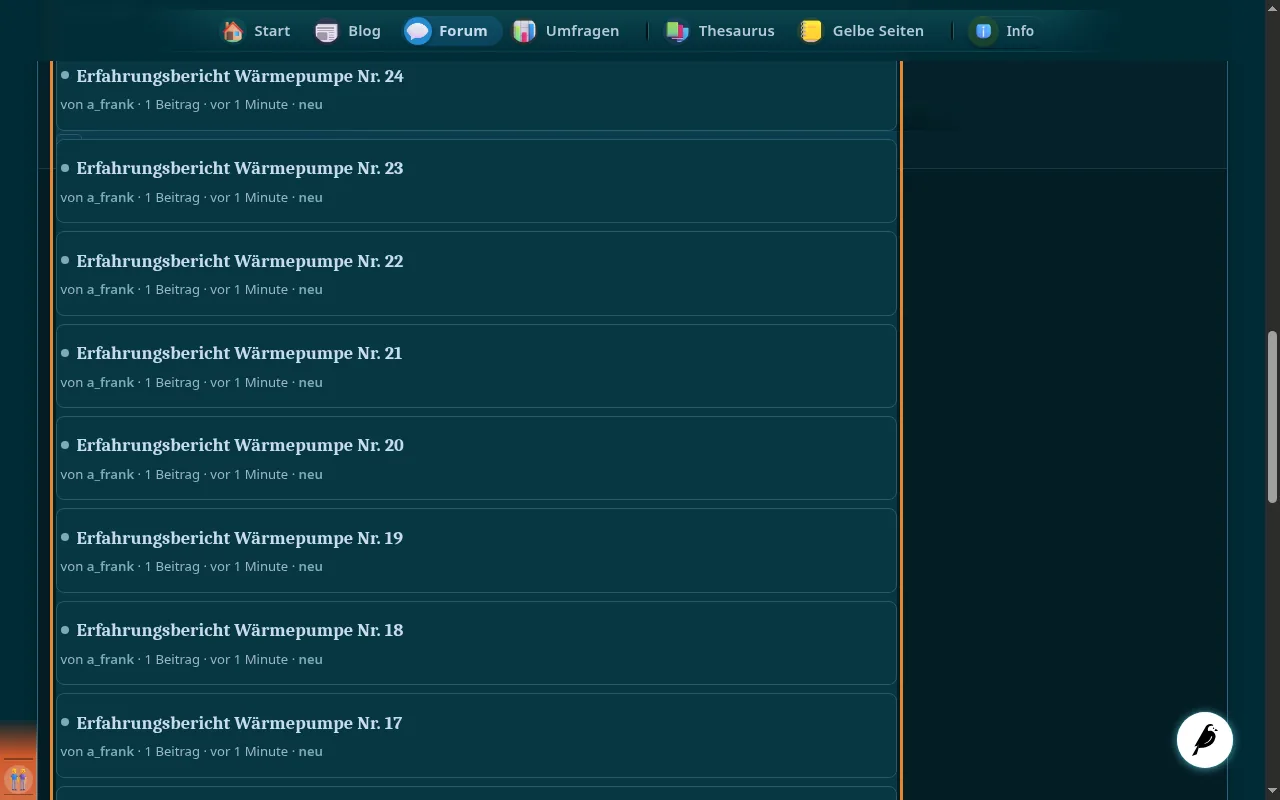Open thread Erfahrungsbericht Wärmepumpe Nr. 23
Screen dimensions: 1280x800
(x=240, y=168)
